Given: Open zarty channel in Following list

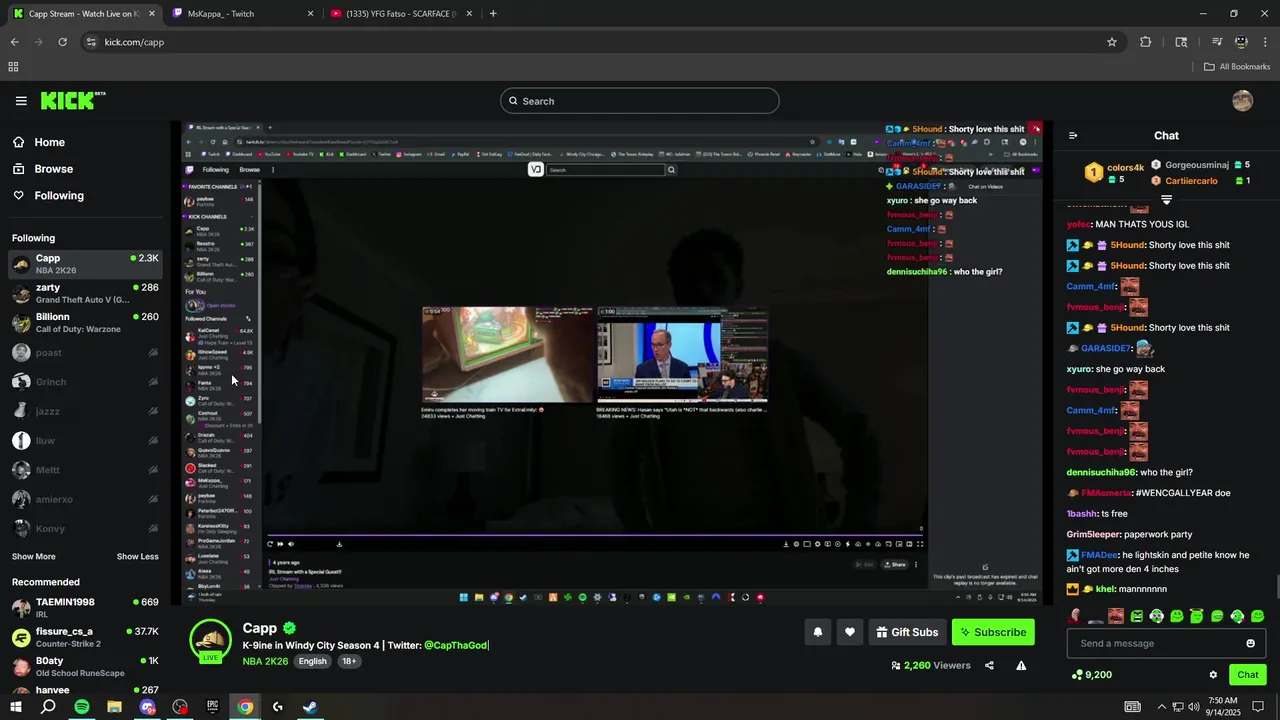Looking at the screenshot, I should pos(85,293).
